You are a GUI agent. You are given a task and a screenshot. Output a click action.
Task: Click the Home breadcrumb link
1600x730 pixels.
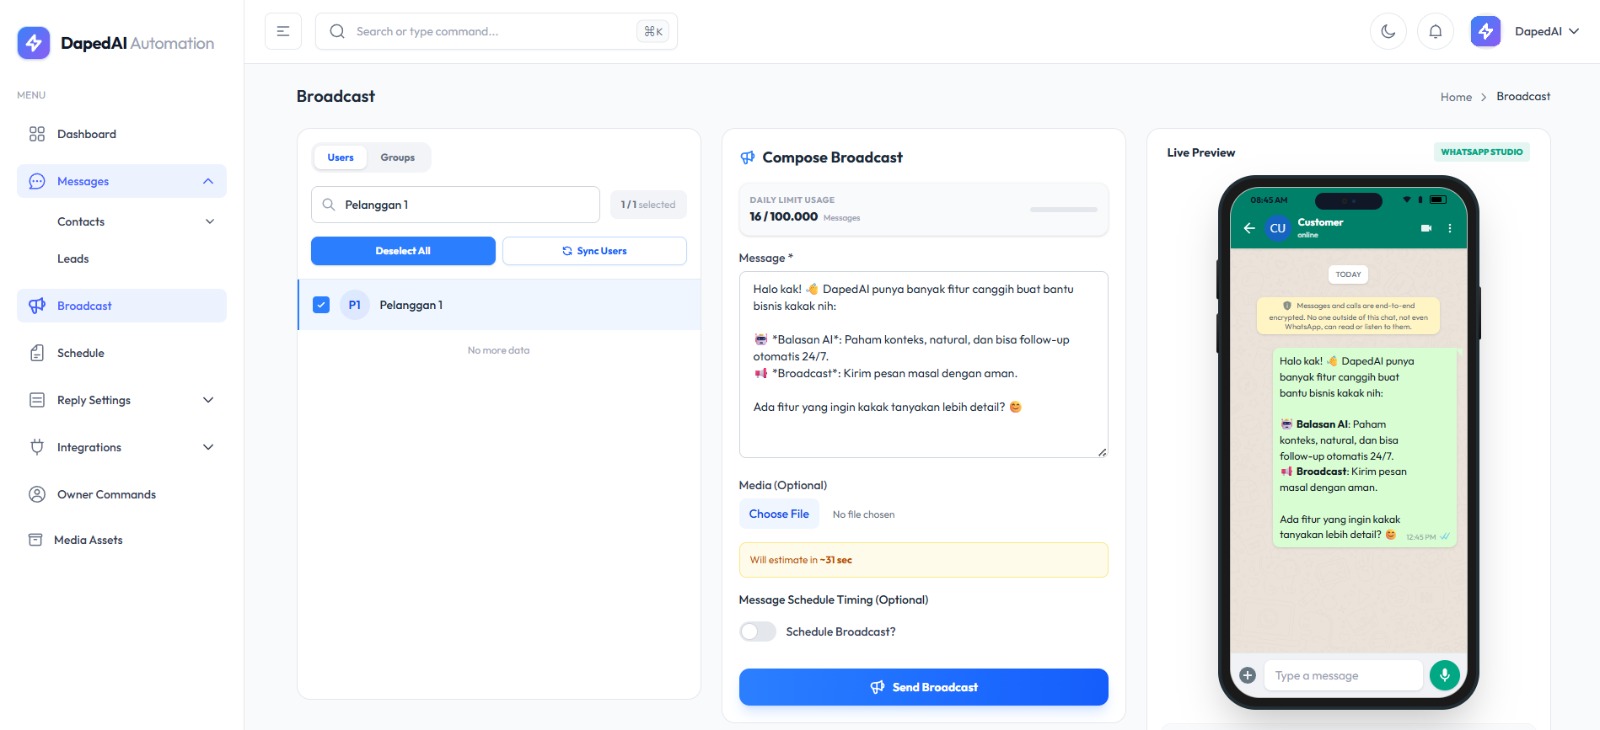click(1456, 97)
